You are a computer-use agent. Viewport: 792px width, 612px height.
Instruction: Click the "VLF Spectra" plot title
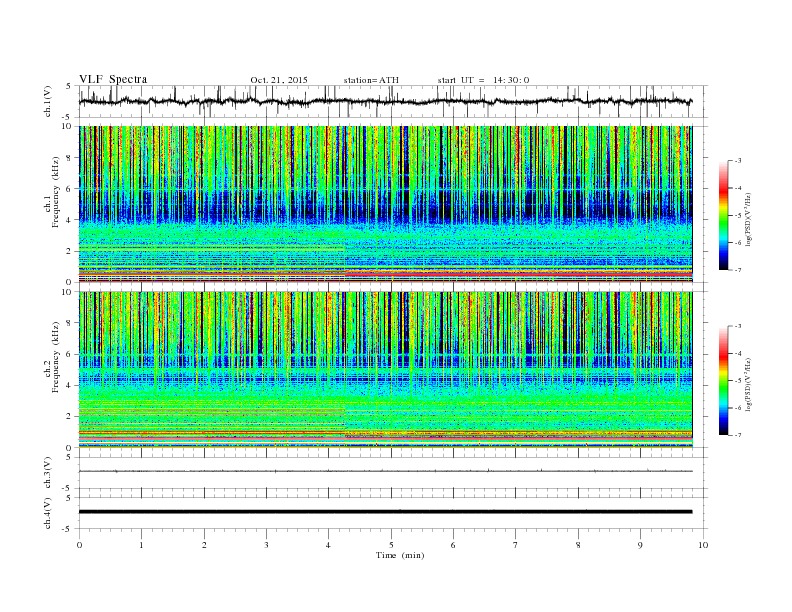pos(113,79)
